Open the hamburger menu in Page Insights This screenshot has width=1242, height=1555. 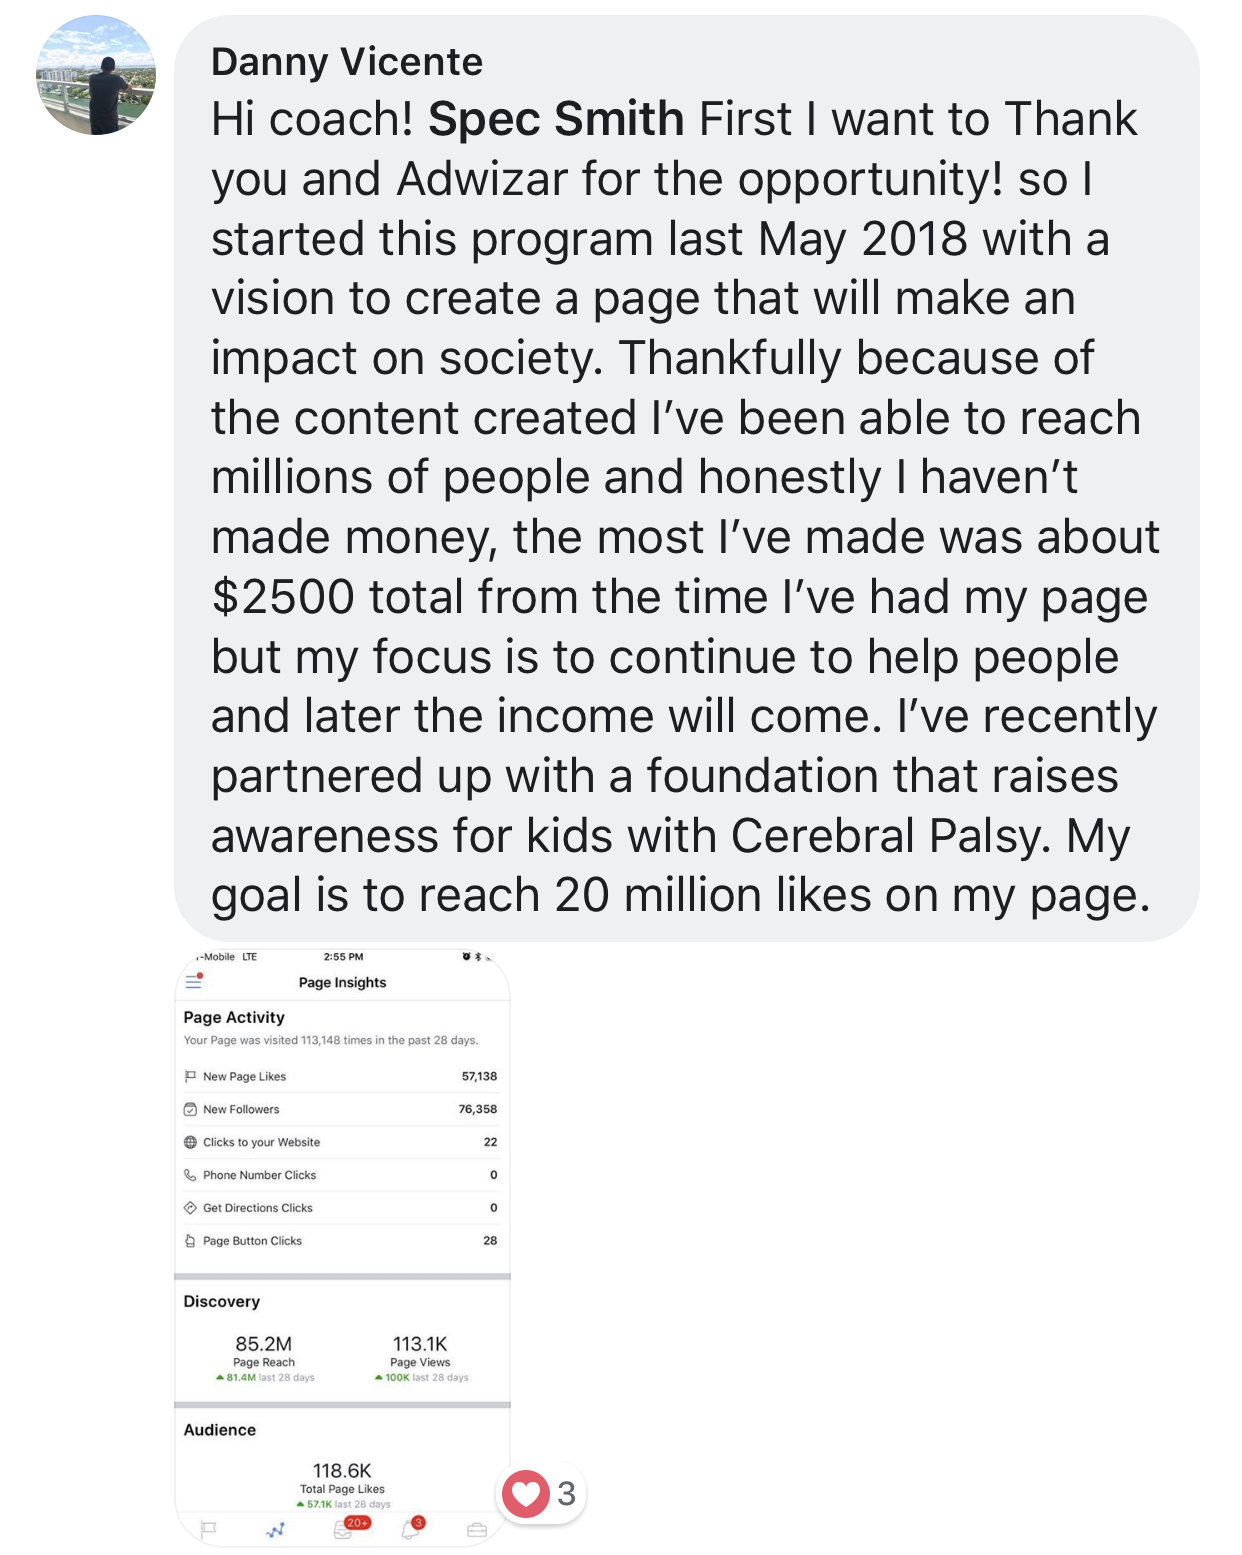[194, 982]
